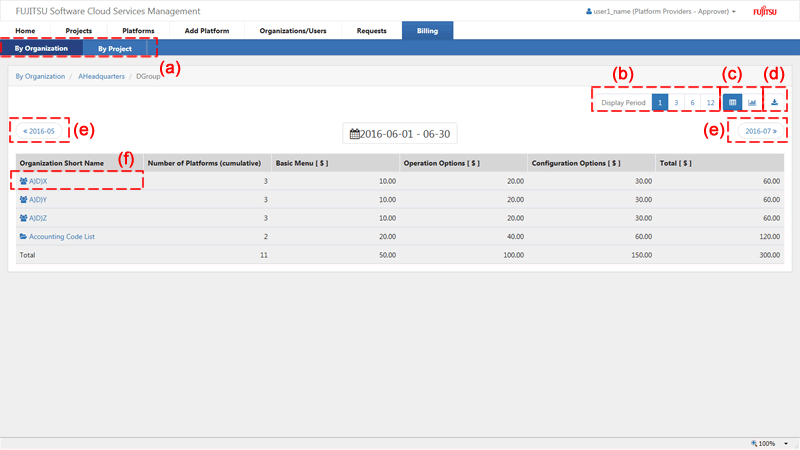The image size is (800, 450).
Task: Click Total row Basic Menu value 50.00
Action: coord(387,255)
